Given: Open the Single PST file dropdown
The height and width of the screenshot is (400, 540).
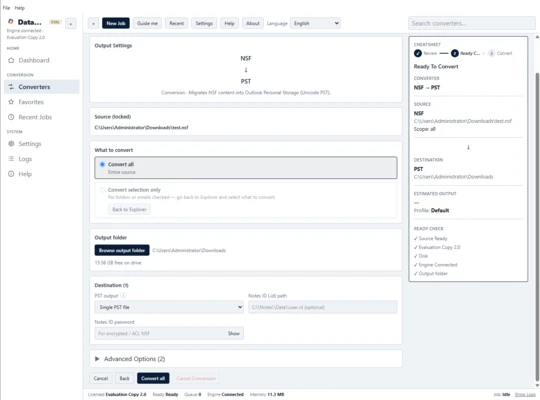Looking at the screenshot, I should pyautogui.click(x=169, y=307).
